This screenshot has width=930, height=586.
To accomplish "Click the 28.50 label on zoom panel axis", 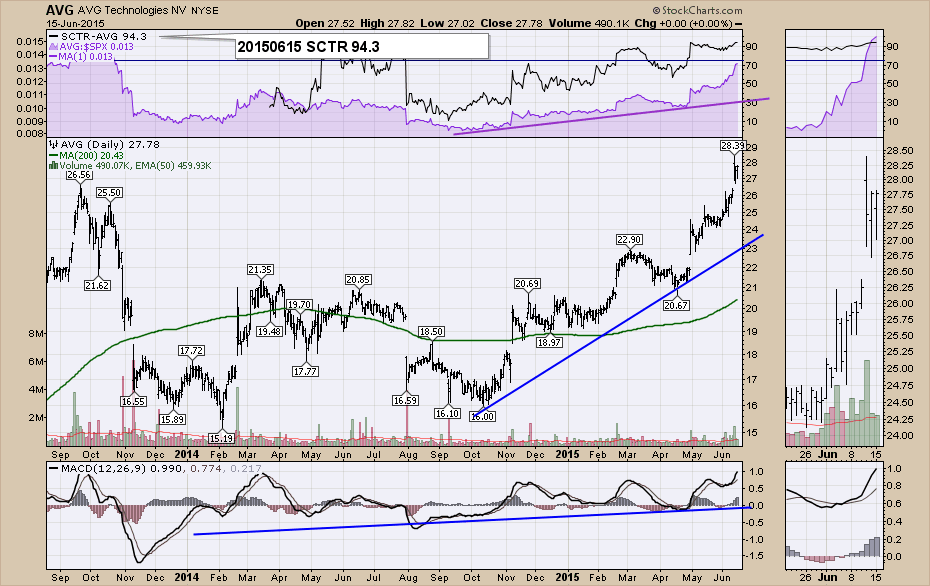I will 902,151.
